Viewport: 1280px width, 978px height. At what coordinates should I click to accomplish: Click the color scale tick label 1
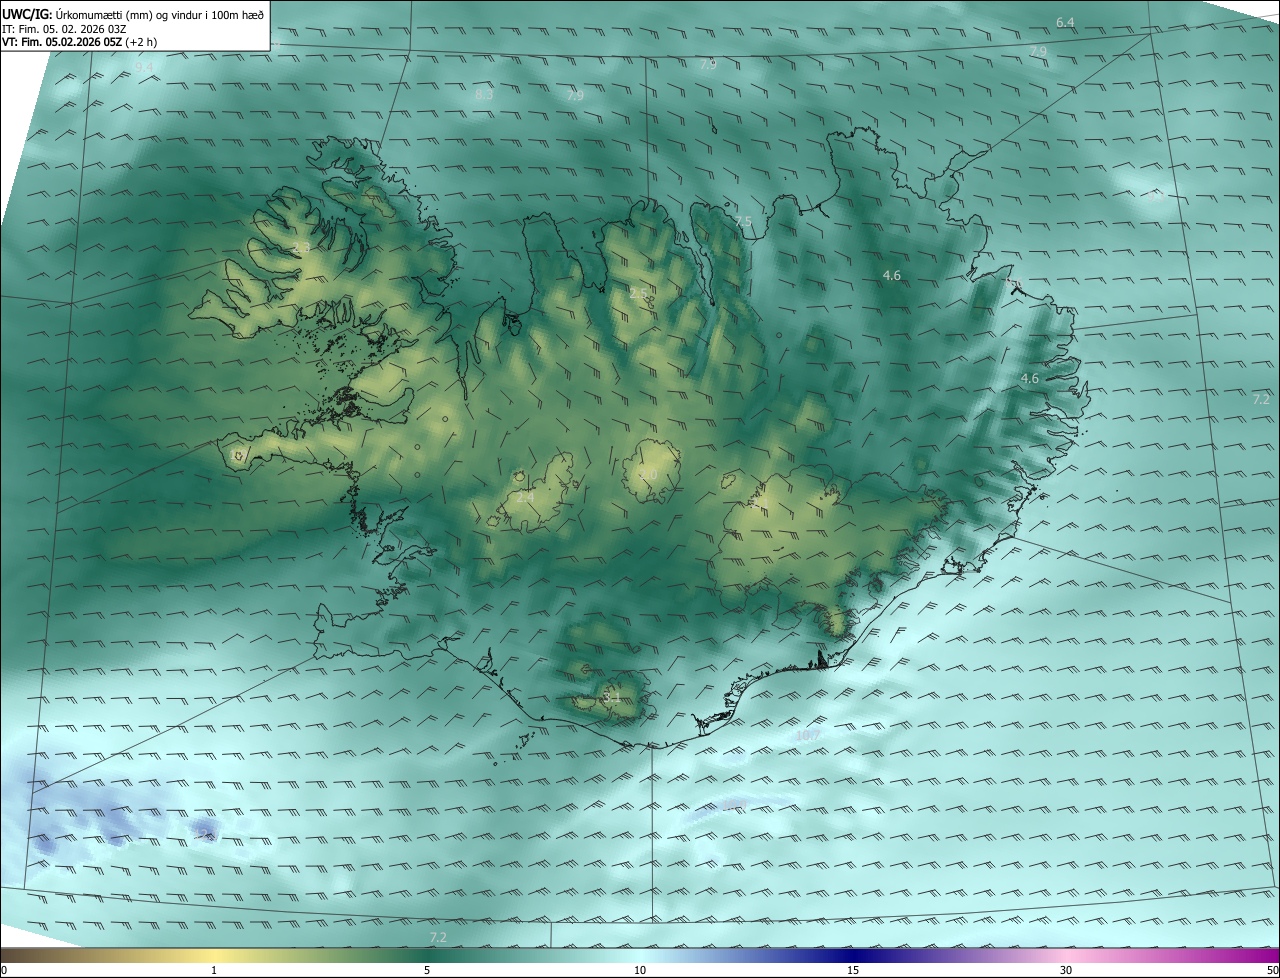pos(214,970)
